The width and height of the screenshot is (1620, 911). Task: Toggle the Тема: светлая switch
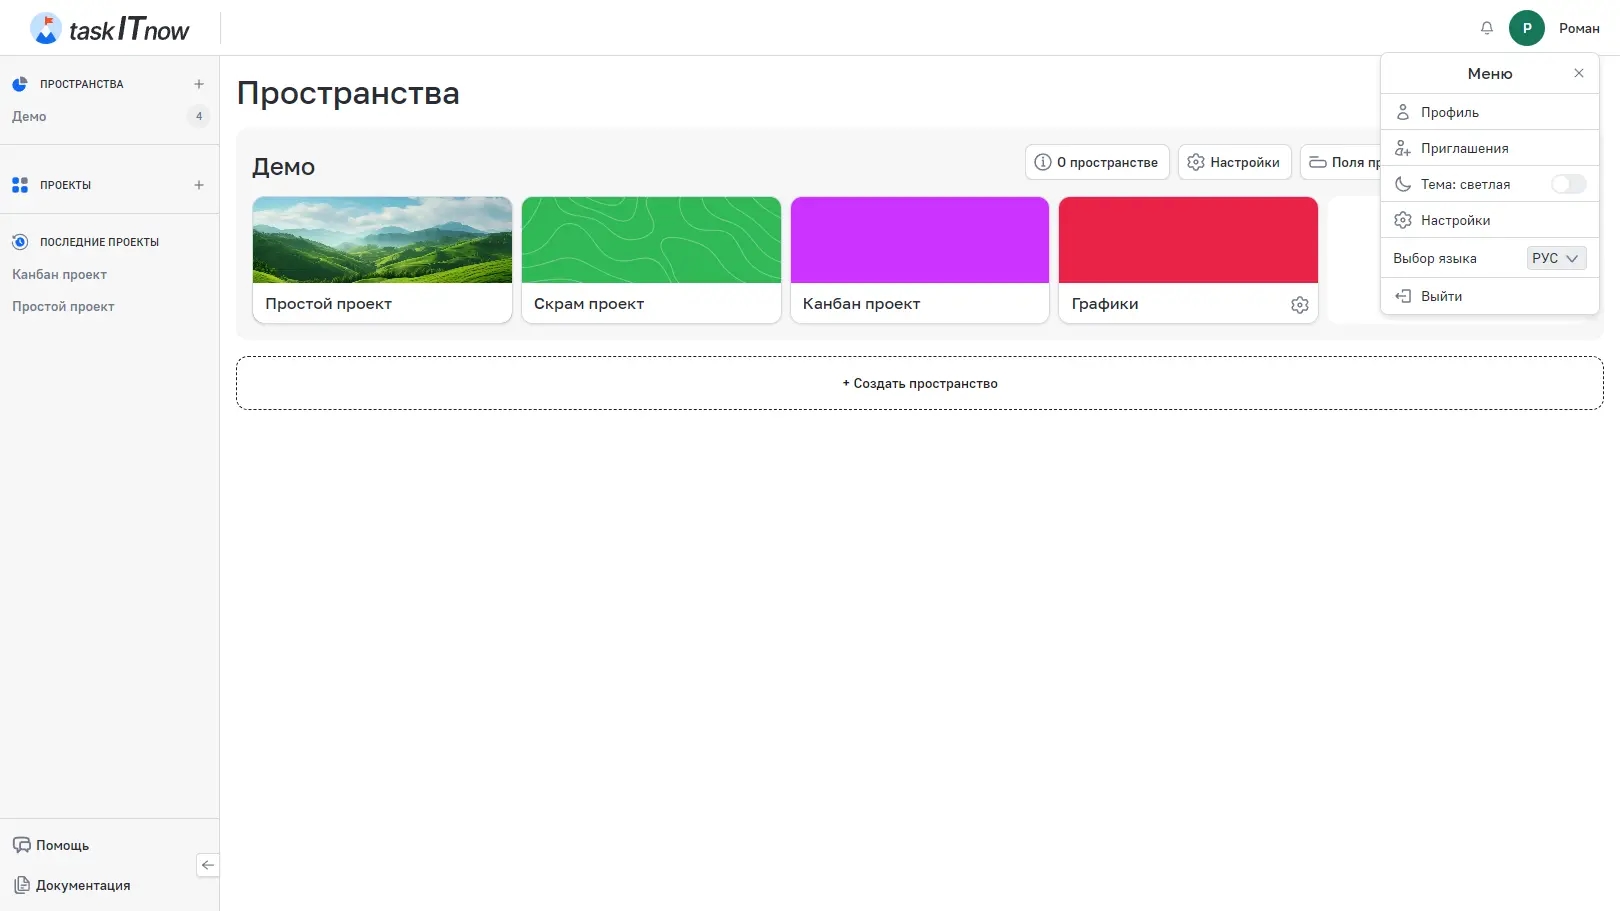pos(1567,184)
